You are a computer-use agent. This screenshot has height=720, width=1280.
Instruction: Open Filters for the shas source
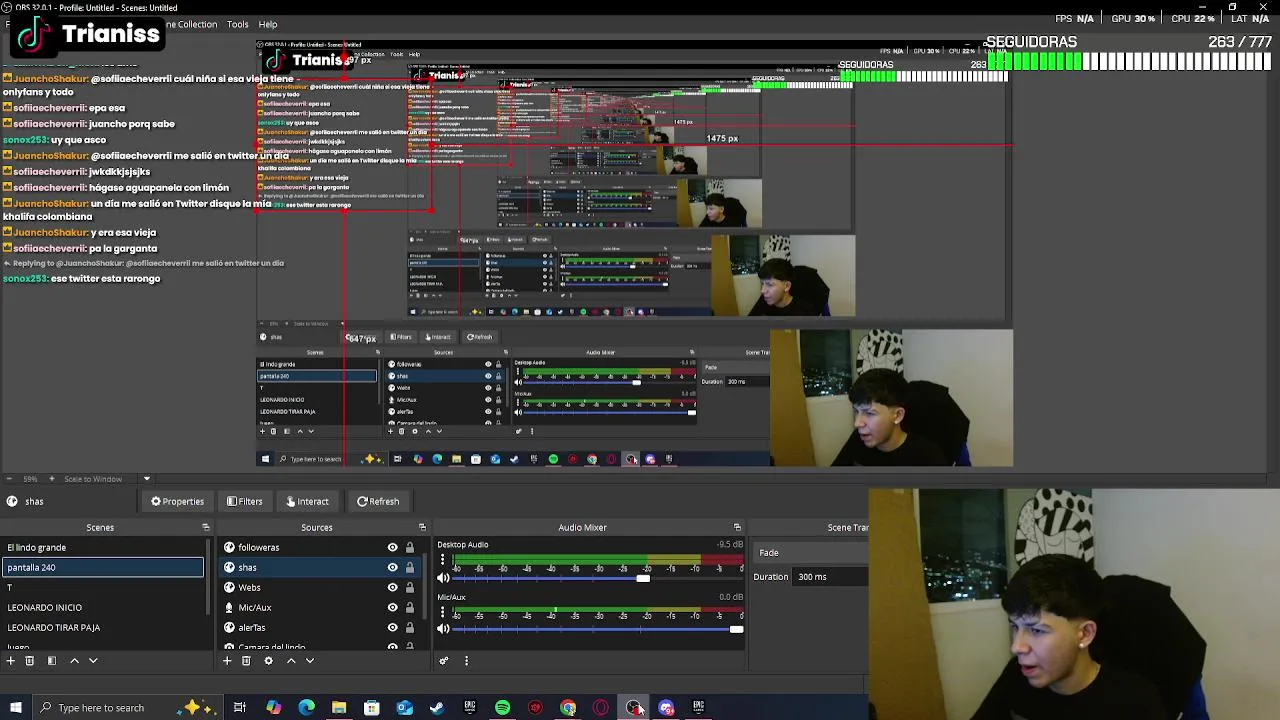pos(244,501)
